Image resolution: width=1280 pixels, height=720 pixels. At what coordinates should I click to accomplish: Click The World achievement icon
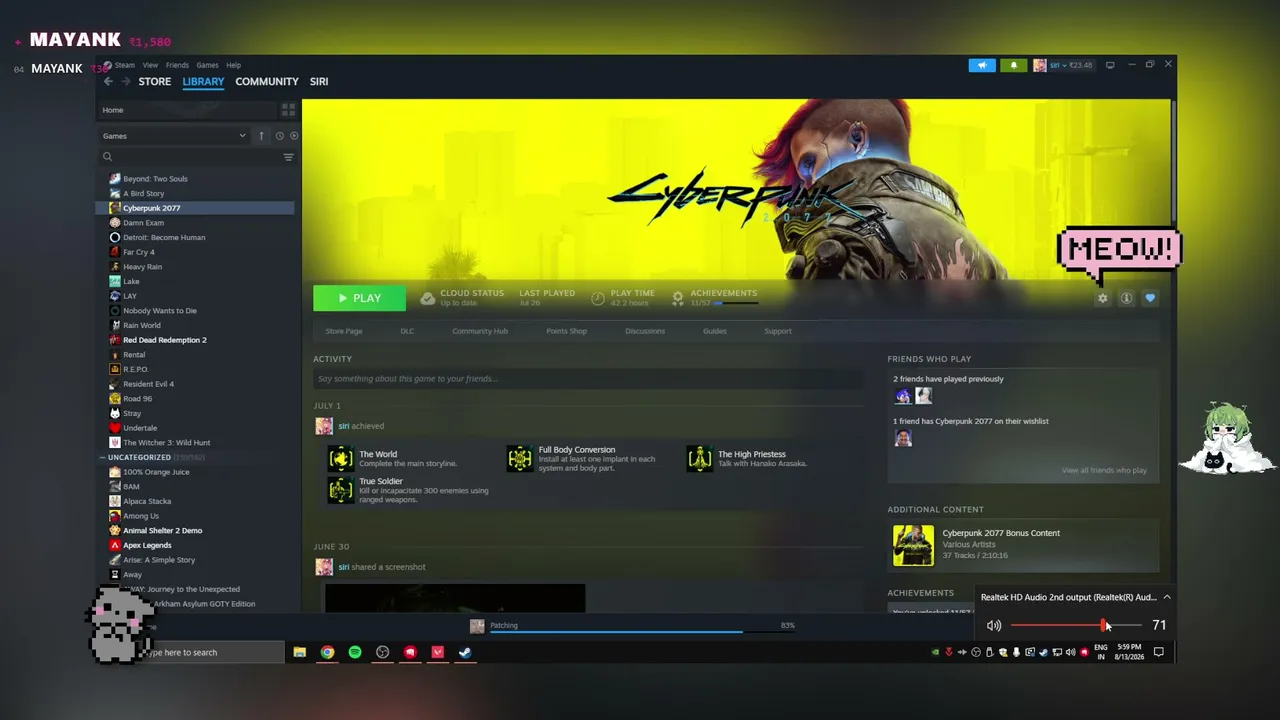pos(341,458)
